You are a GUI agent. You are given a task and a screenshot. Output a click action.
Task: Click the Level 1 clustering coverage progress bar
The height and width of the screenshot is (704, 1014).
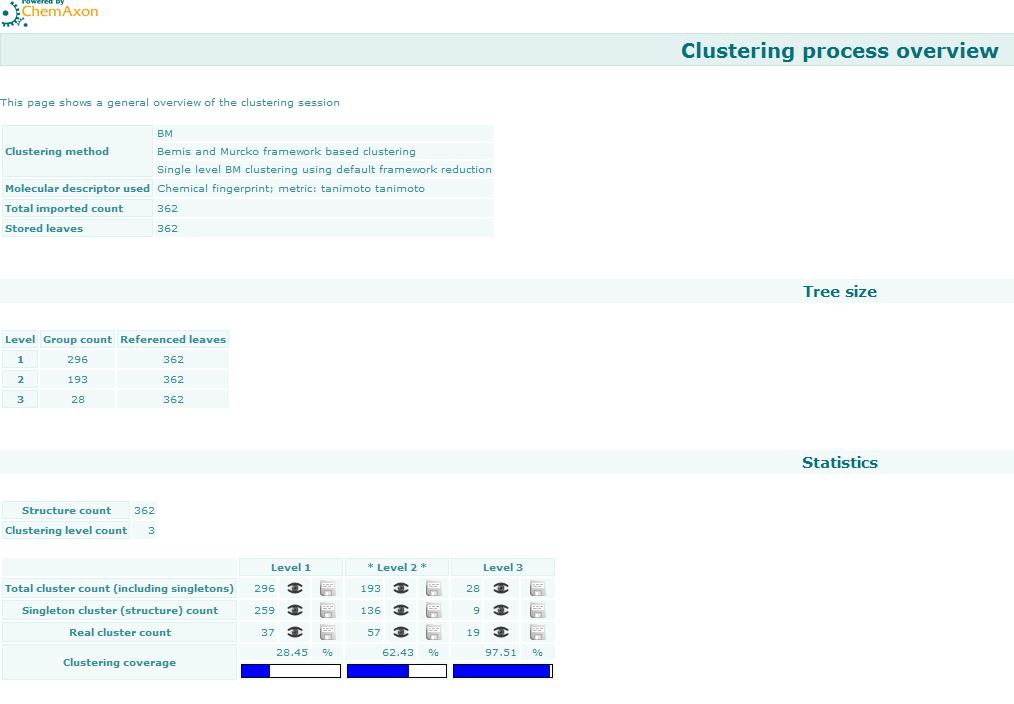(290, 671)
